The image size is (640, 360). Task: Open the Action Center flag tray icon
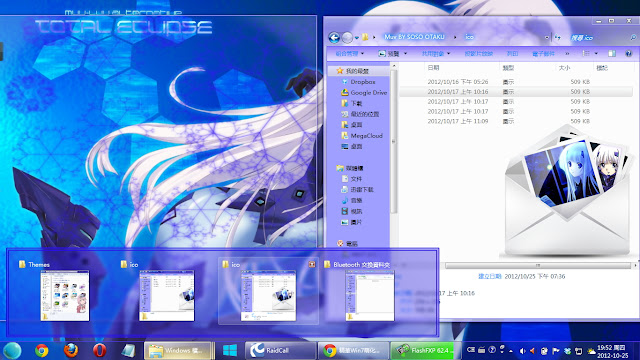click(556, 351)
